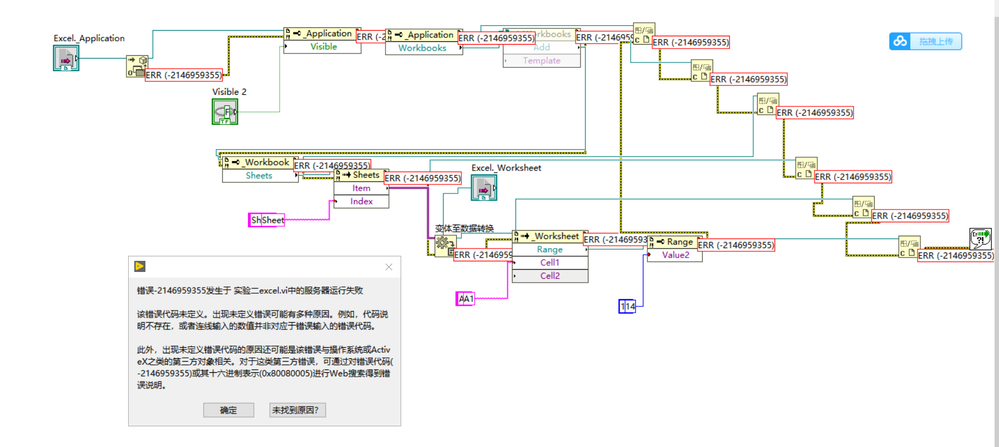Select the Sheets property of _Workbook node
The image size is (999, 447).
[x=260, y=176]
